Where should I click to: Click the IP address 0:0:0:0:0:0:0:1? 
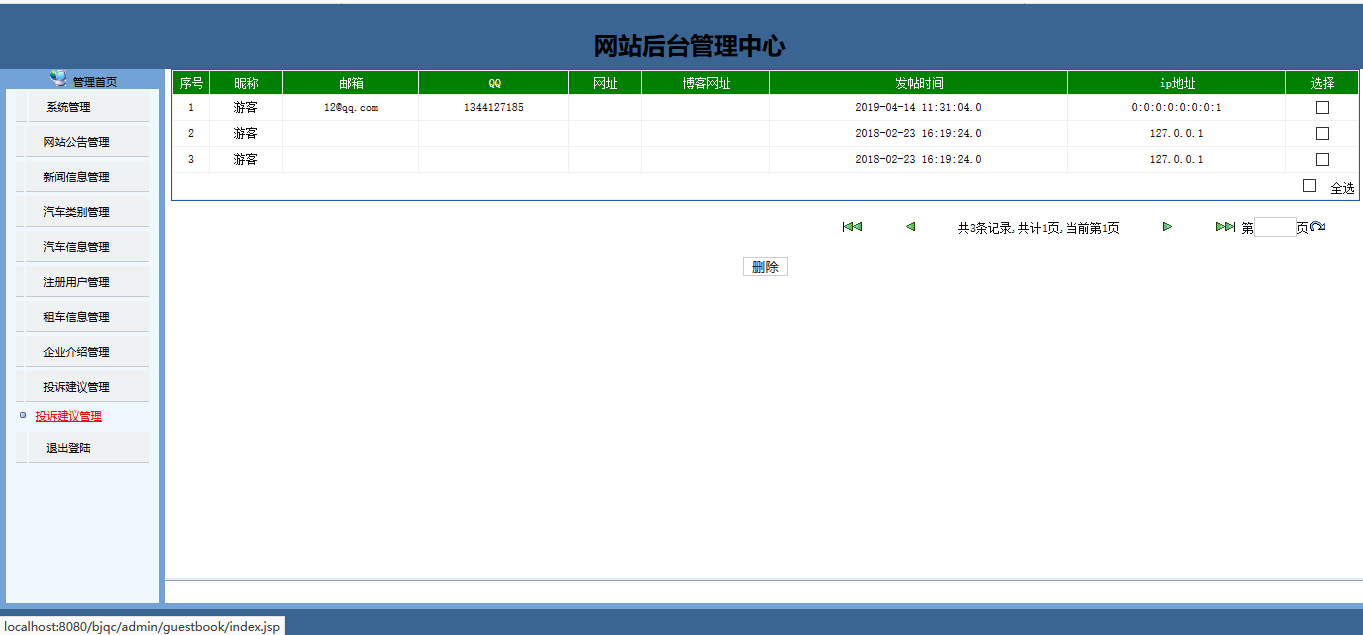1177,107
